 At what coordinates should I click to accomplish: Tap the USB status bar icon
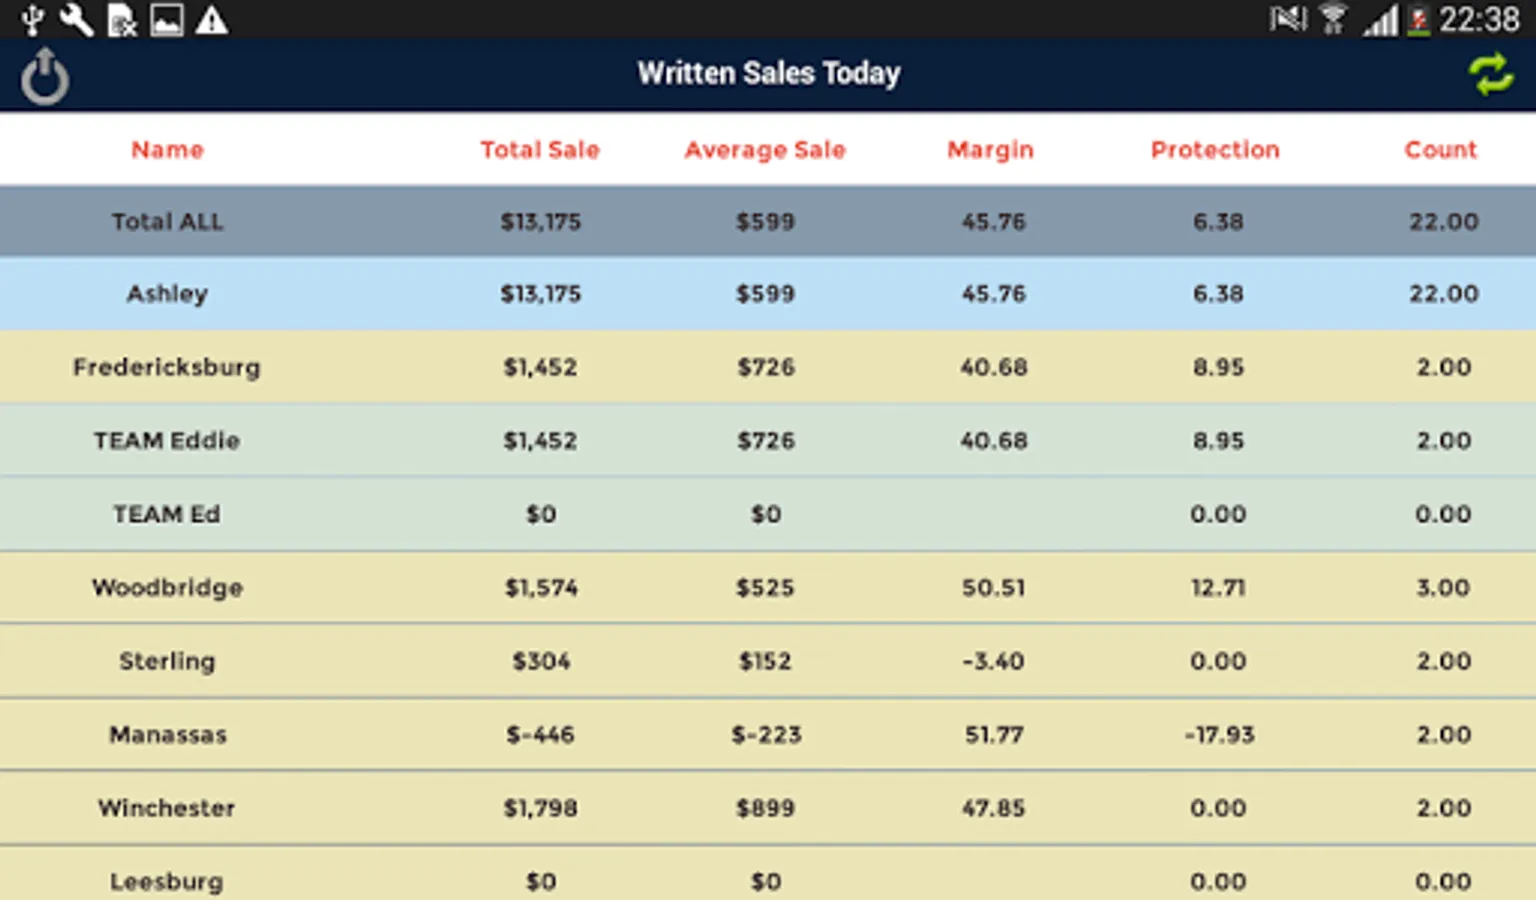pos(33,19)
